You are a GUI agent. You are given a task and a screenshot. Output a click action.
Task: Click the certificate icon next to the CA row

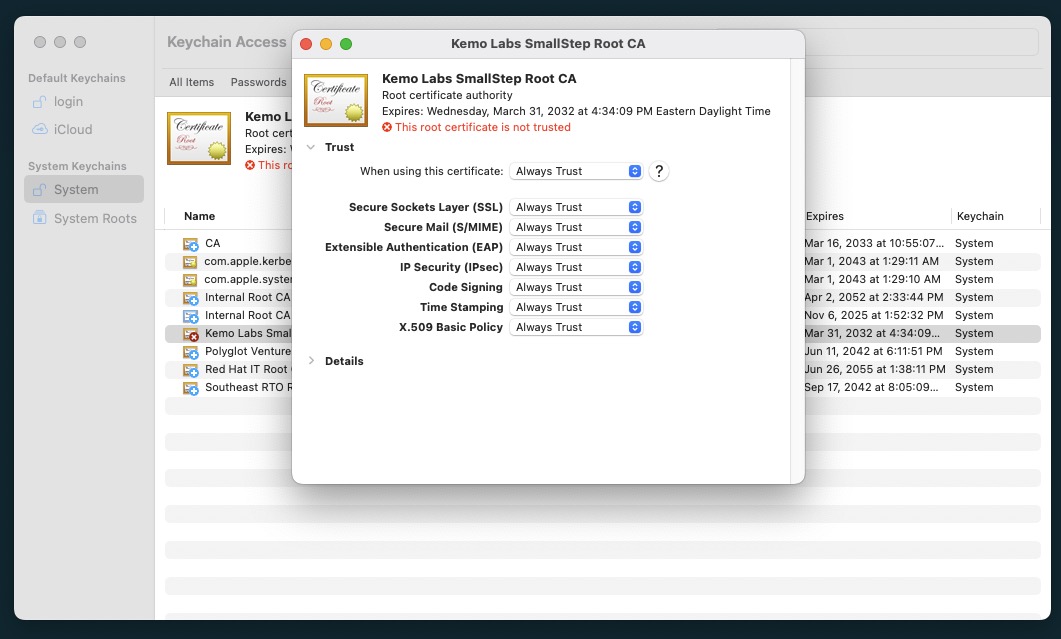tap(190, 244)
